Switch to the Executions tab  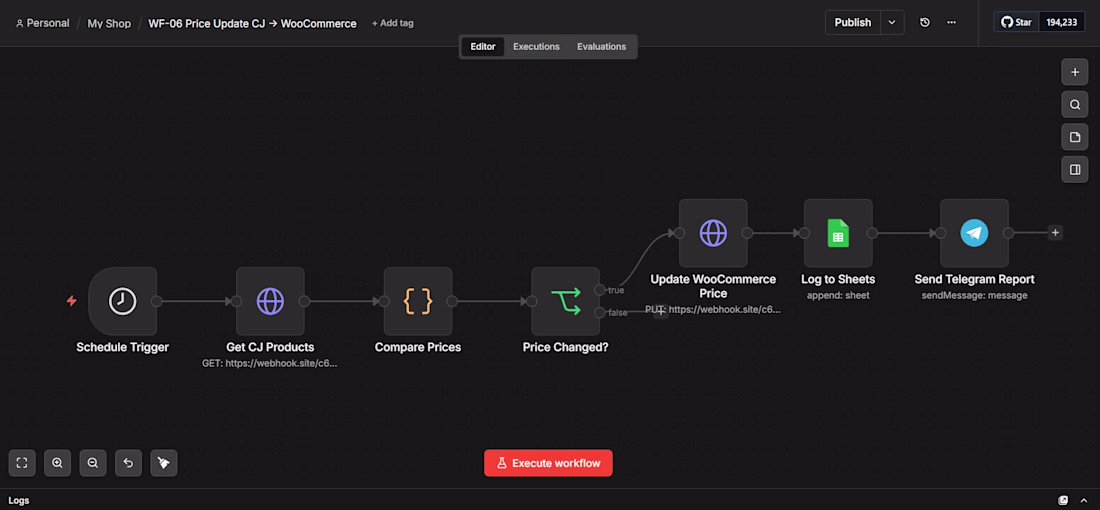point(536,47)
